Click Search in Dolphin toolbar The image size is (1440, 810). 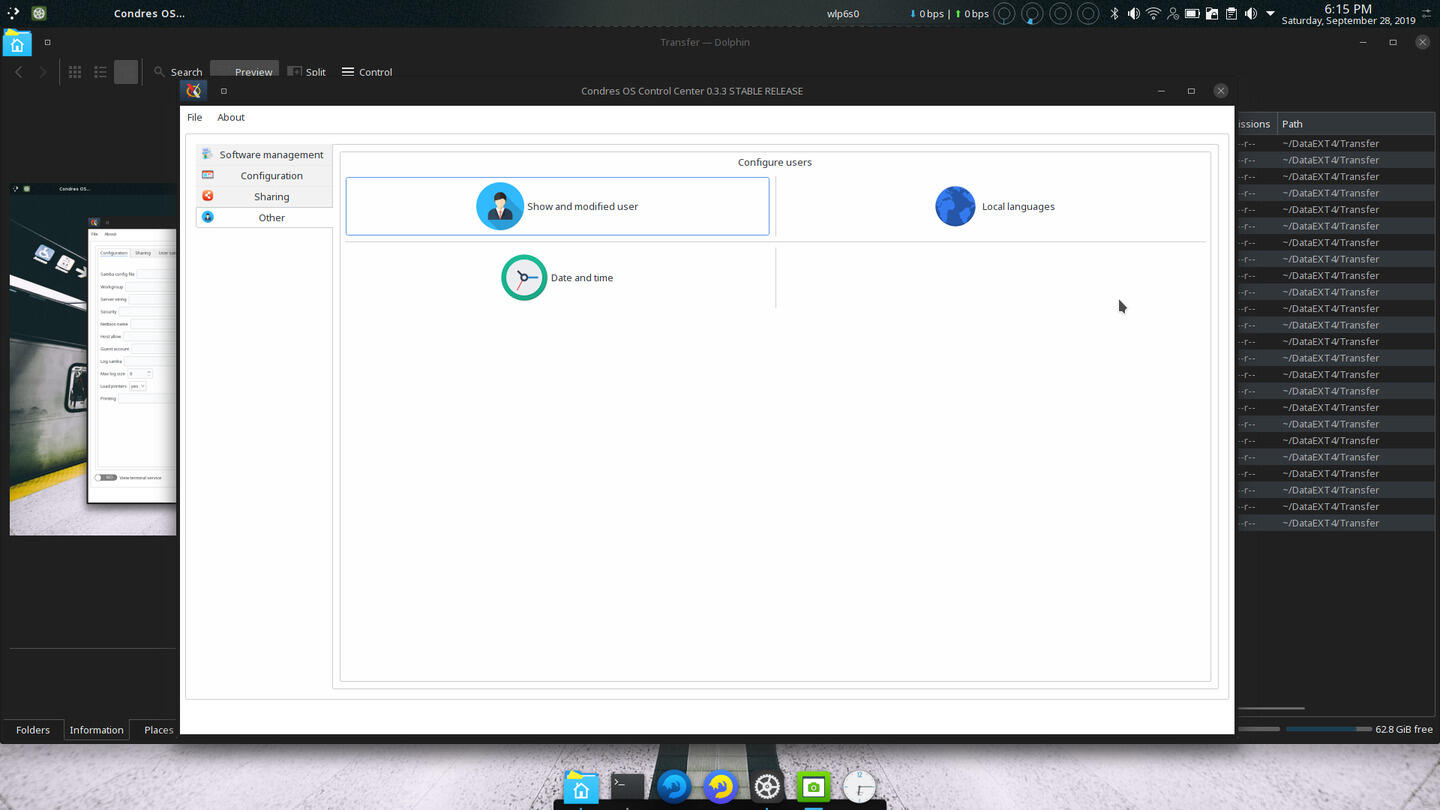178,72
